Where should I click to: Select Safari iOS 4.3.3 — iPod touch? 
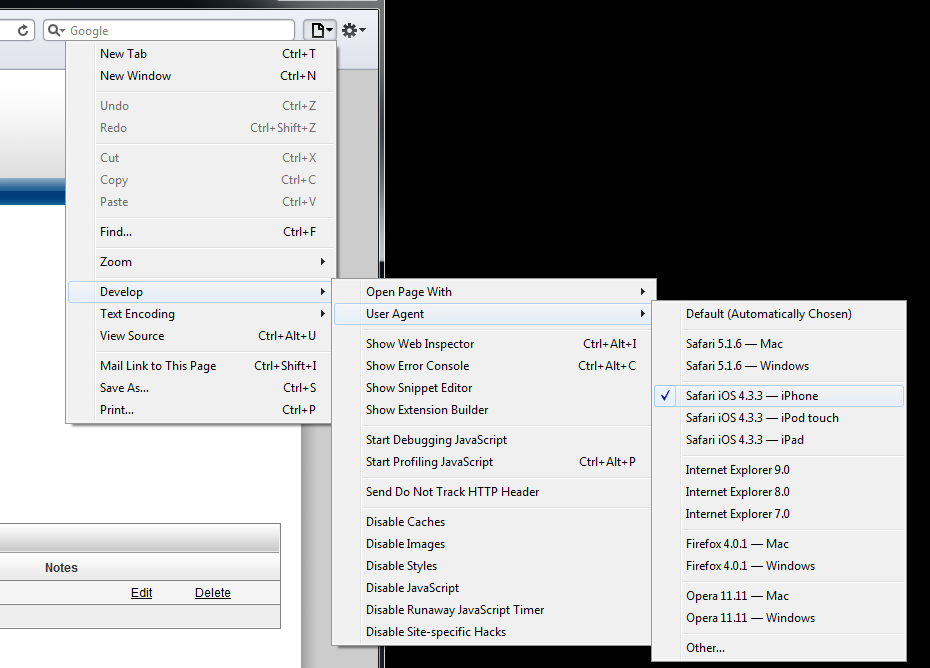(x=779, y=418)
